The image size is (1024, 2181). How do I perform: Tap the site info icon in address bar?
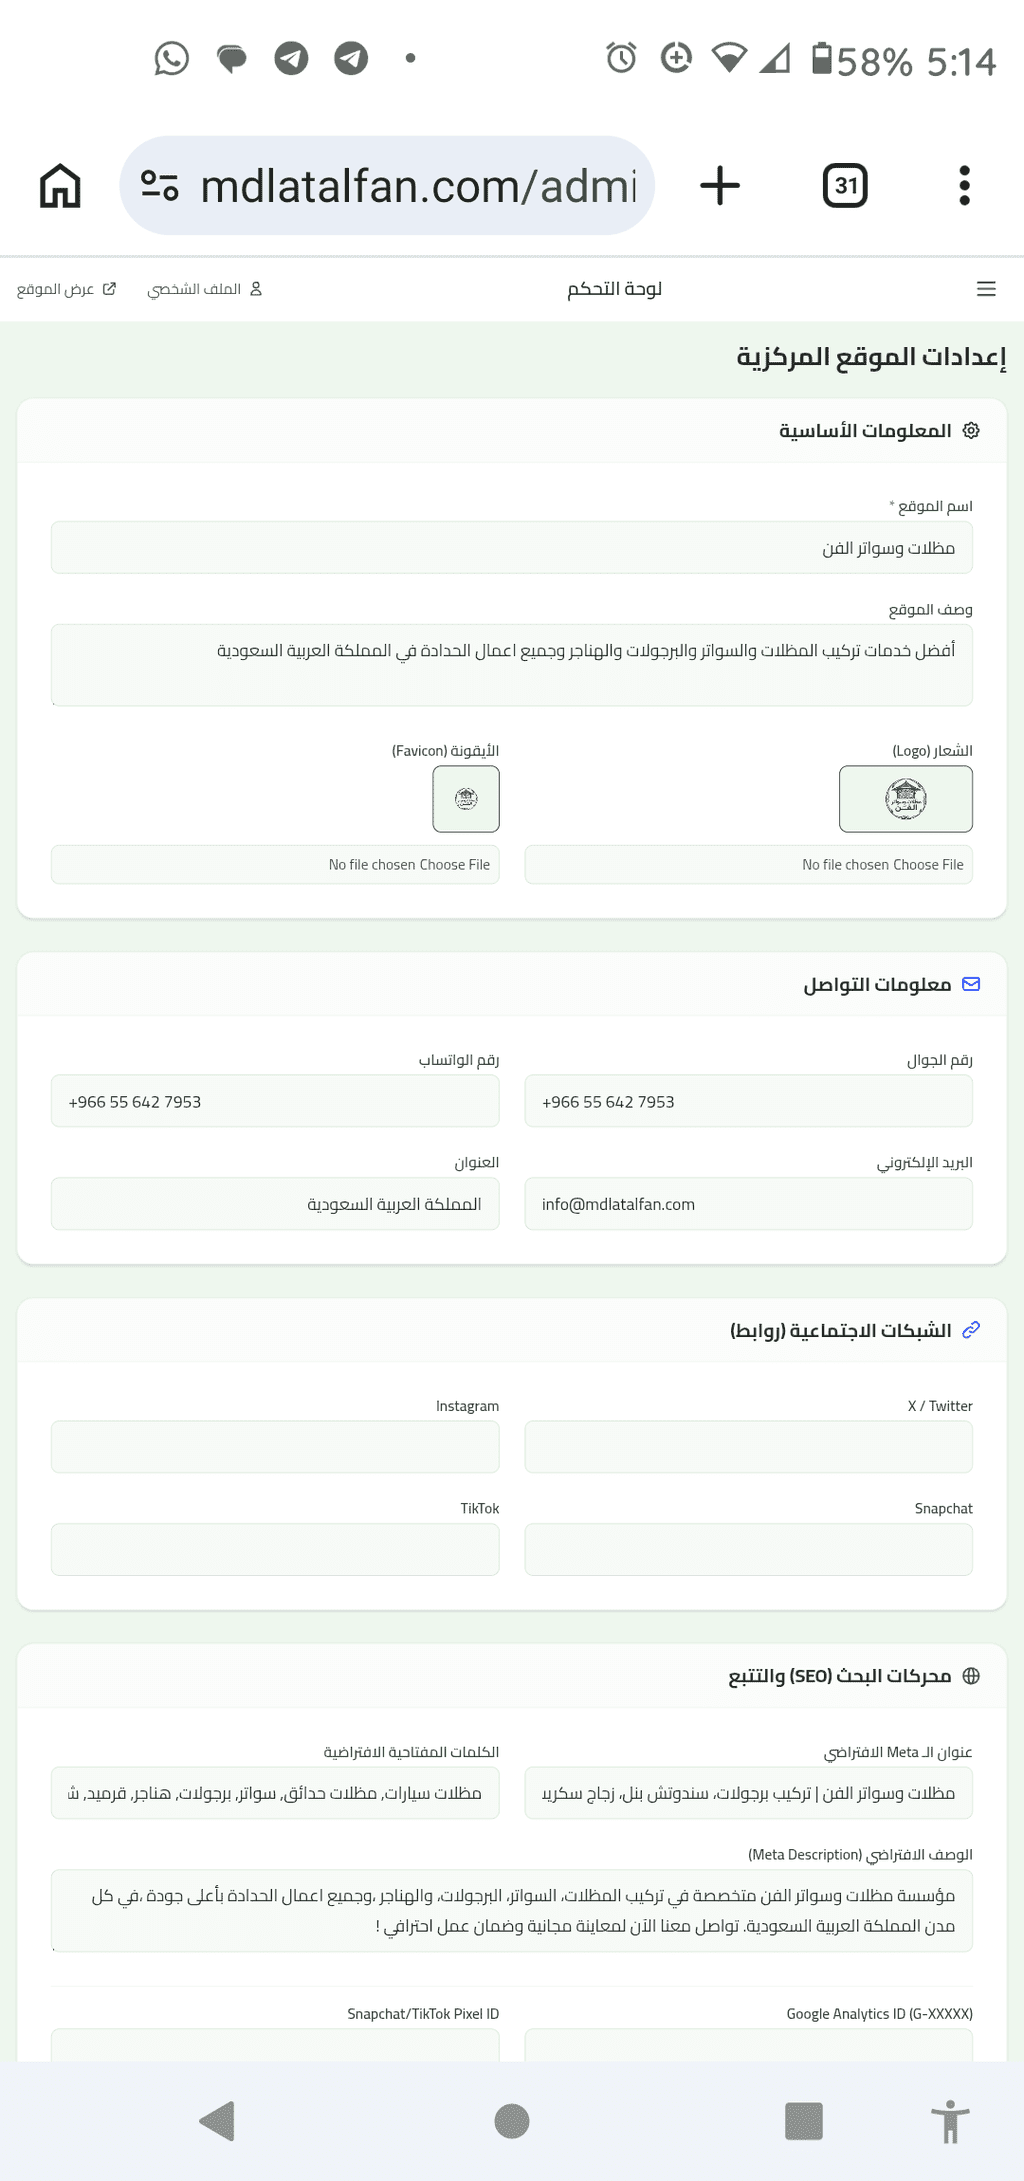tap(159, 186)
